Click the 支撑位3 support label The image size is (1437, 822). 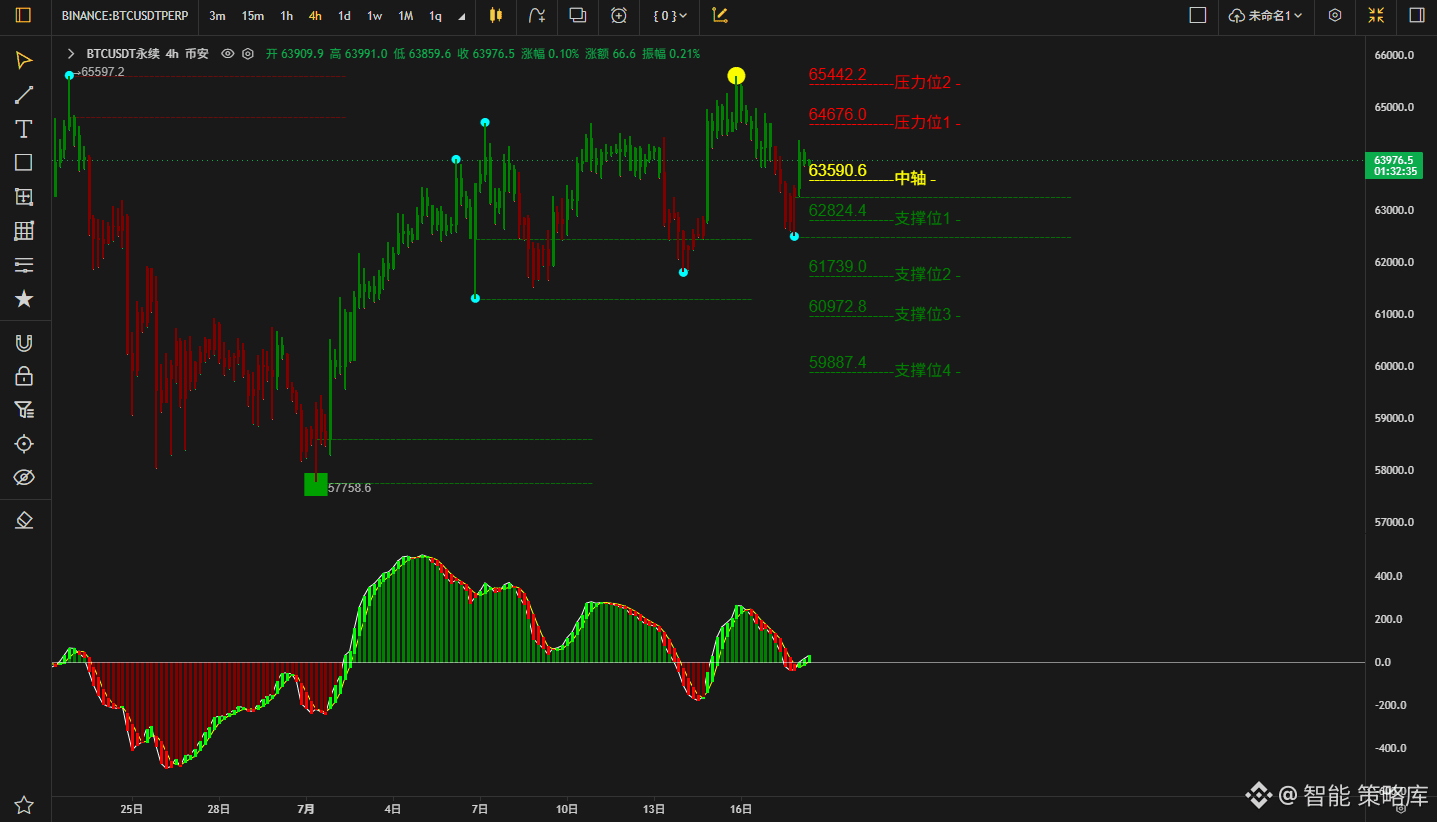pyautogui.click(x=922, y=315)
